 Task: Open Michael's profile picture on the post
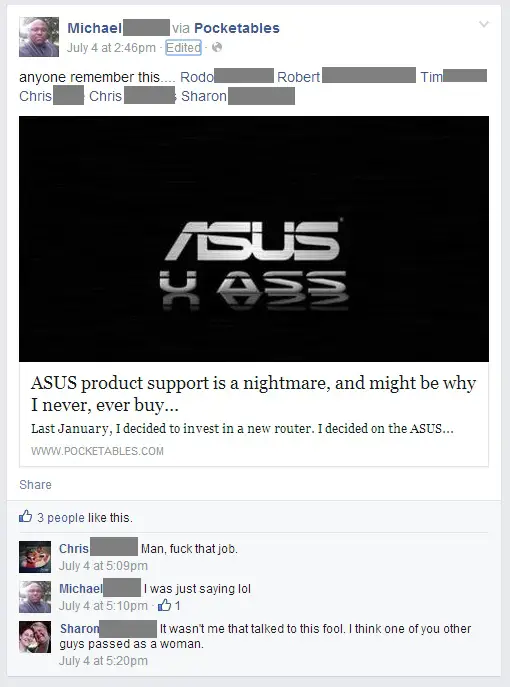coord(39,37)
